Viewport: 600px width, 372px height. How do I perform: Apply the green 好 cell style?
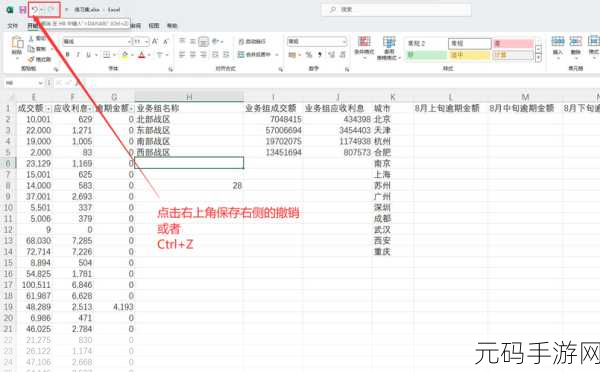coord(426,55)
